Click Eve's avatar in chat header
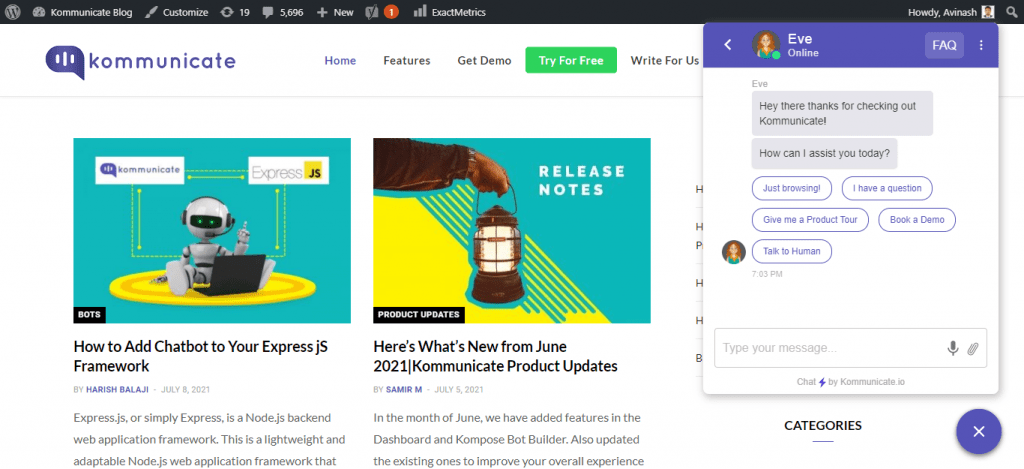The width and height of the screenshot is (1024, 469). [x=766, y=44]
